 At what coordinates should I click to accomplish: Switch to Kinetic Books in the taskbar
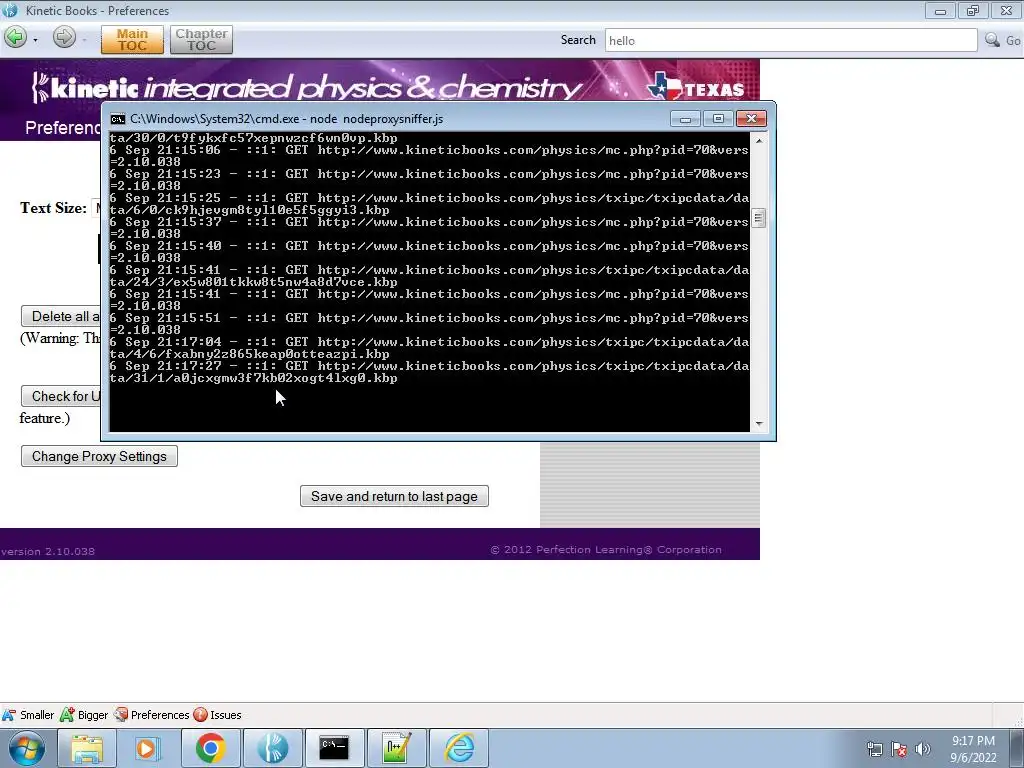point(272,748)
